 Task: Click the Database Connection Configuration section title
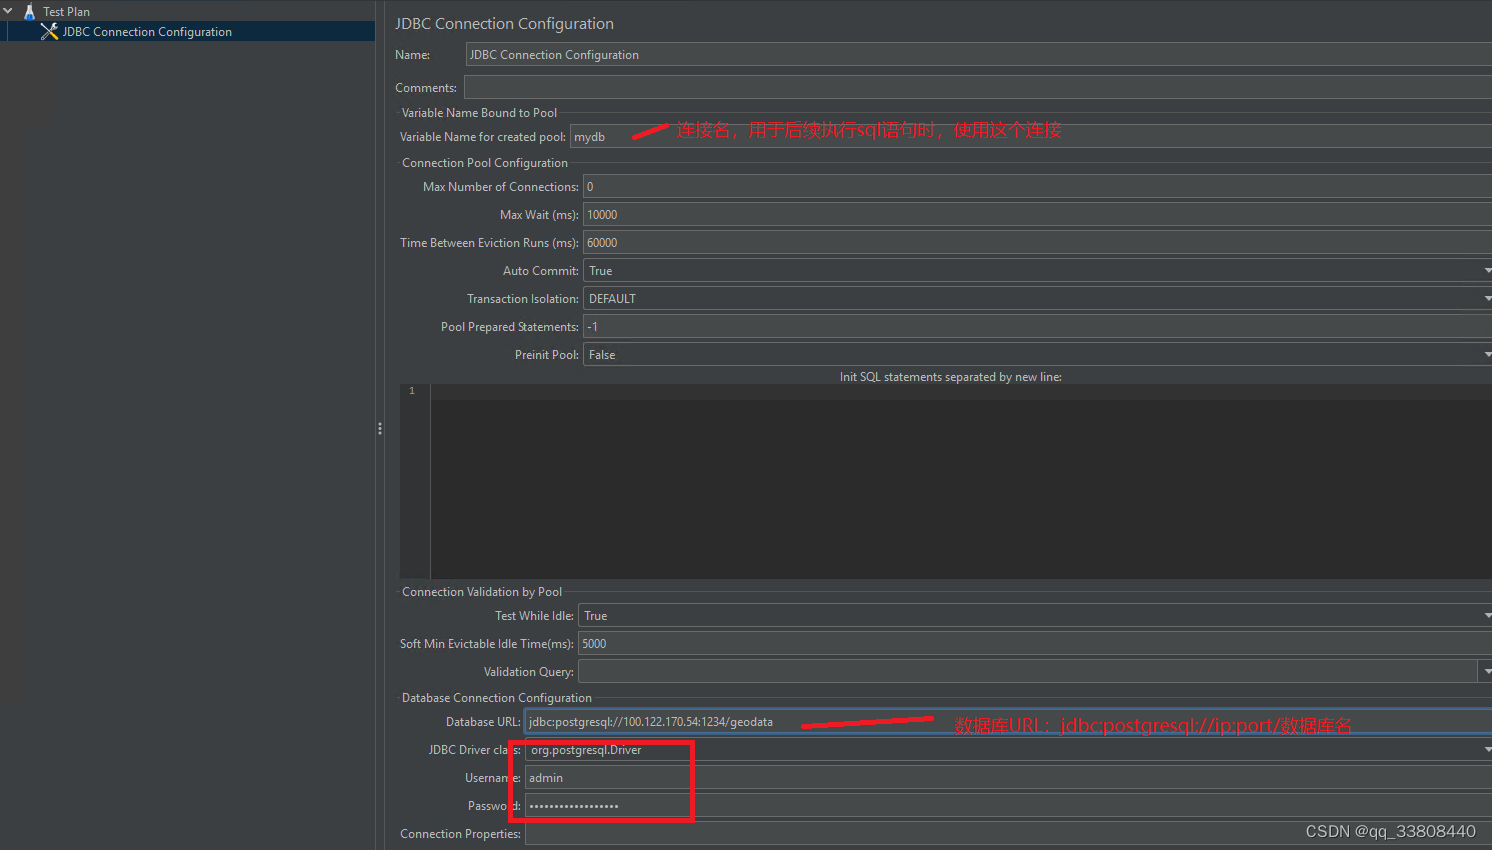click(x=497, y=698)
